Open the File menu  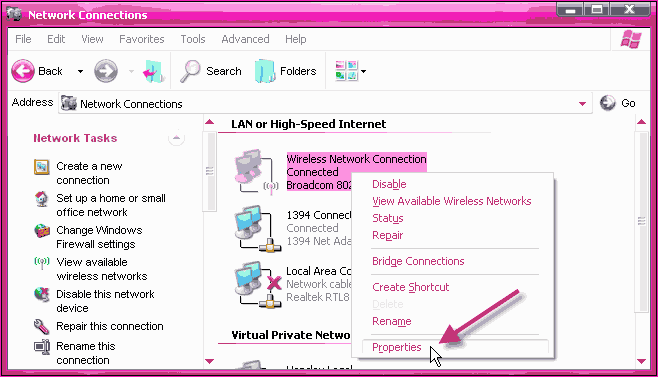(x=23, y=39)
